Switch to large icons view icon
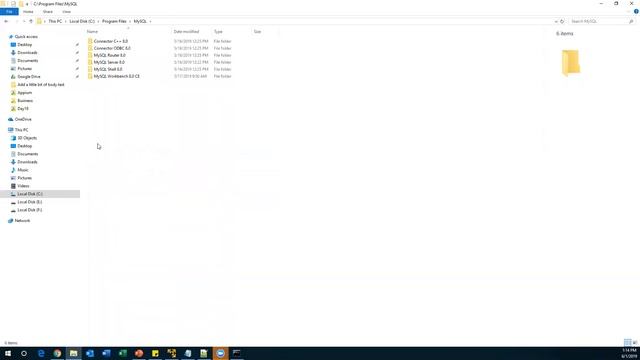The image size is (640, 360). click(x=635, y=342)
